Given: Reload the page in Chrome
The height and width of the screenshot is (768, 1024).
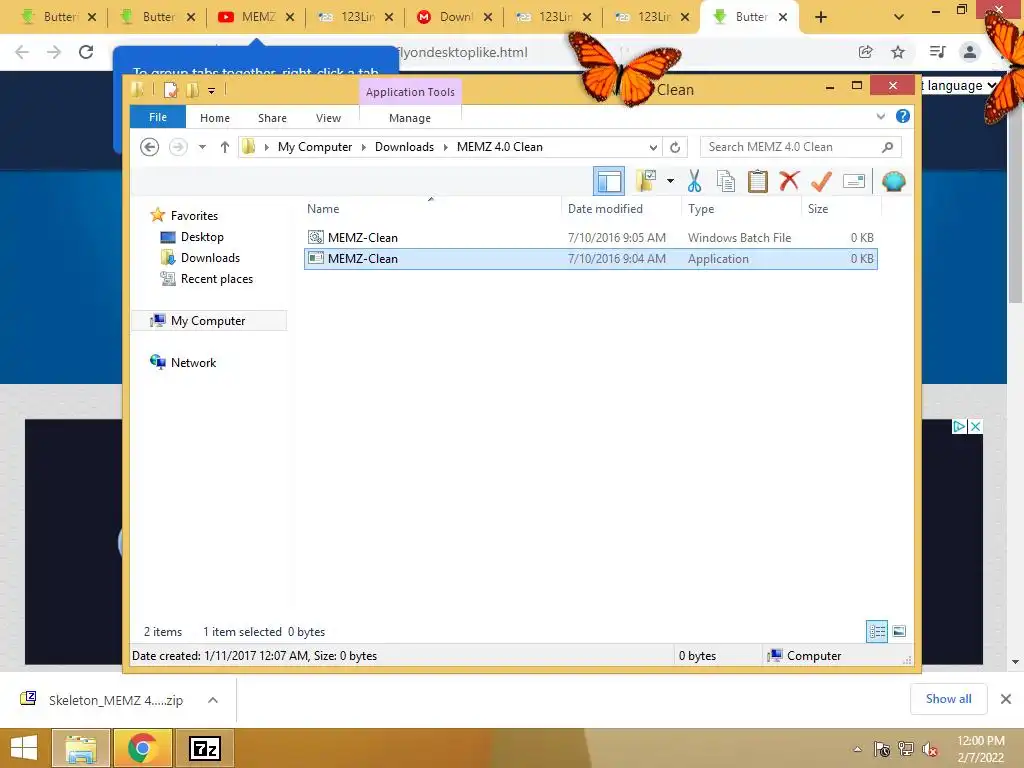Looking at the screenshot, I should tap(86, 52).
